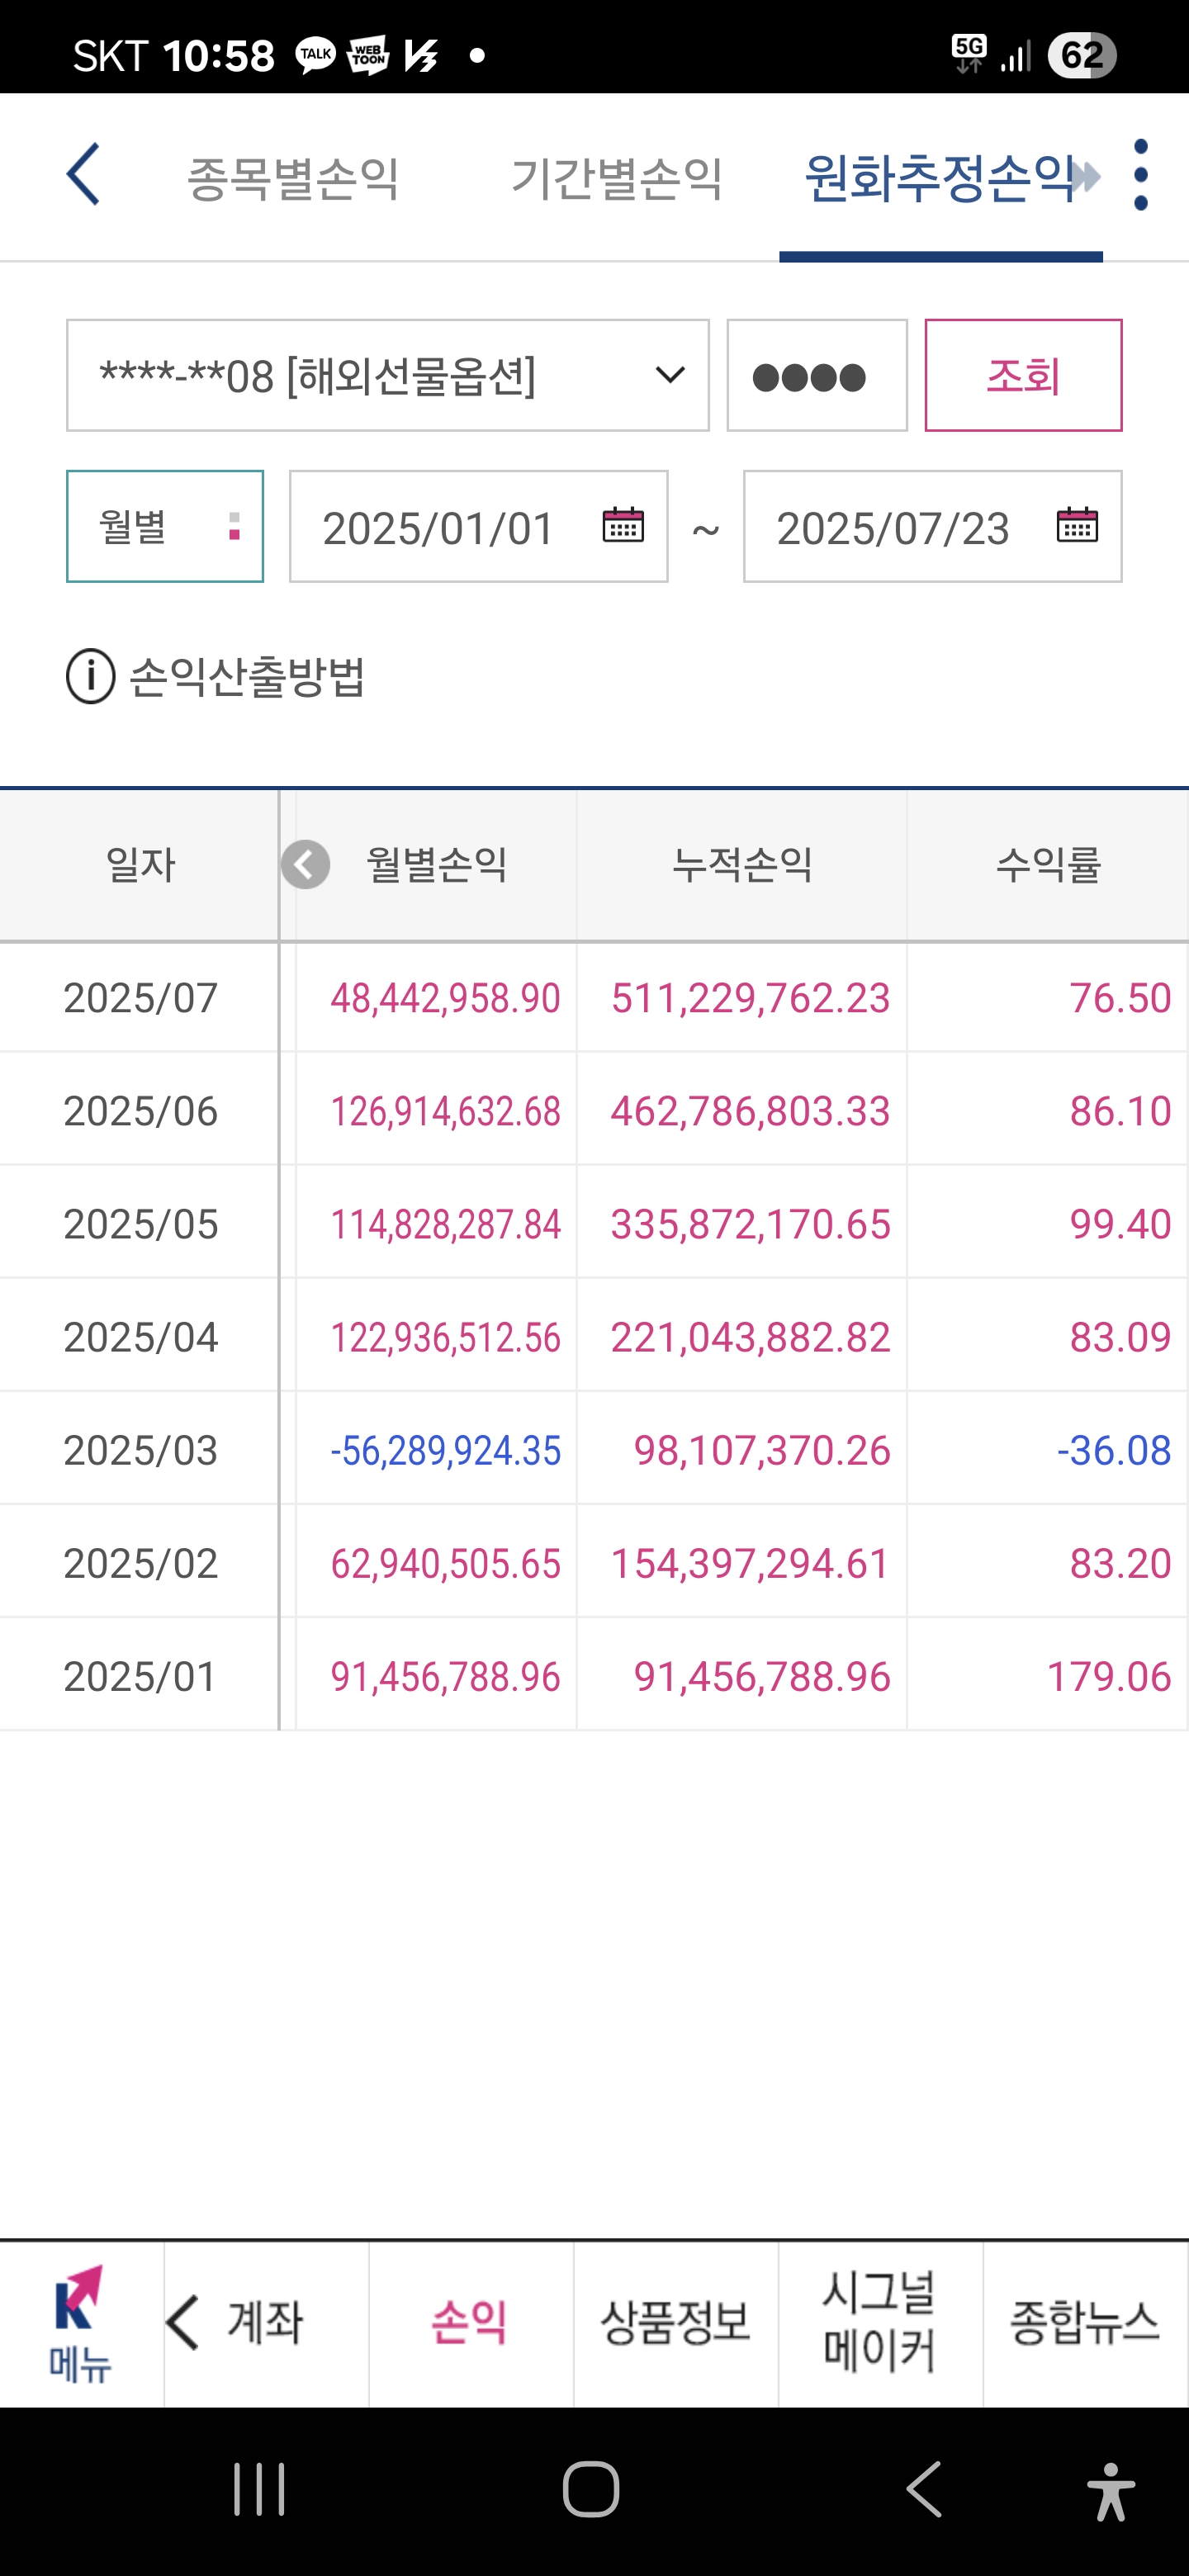Expand the account dropdown ****-**08 해외선물옵션
1189x2576 pixels.
click(388, 376)
